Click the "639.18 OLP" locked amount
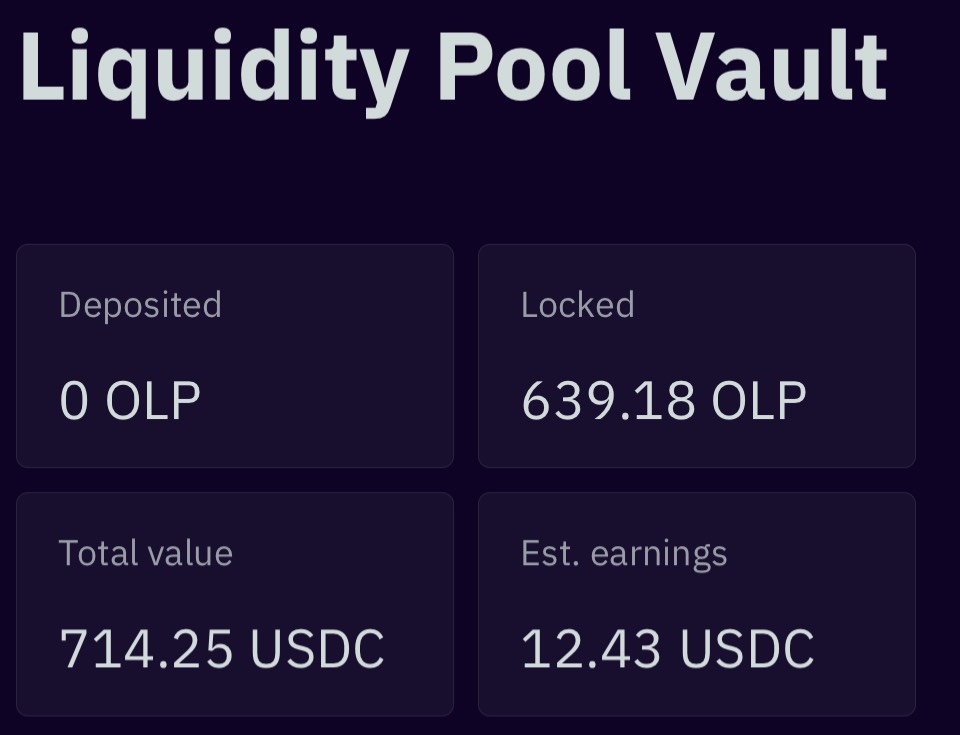This screenshot has height=735, width=960. pyautogui.click(x=663, y=400)
